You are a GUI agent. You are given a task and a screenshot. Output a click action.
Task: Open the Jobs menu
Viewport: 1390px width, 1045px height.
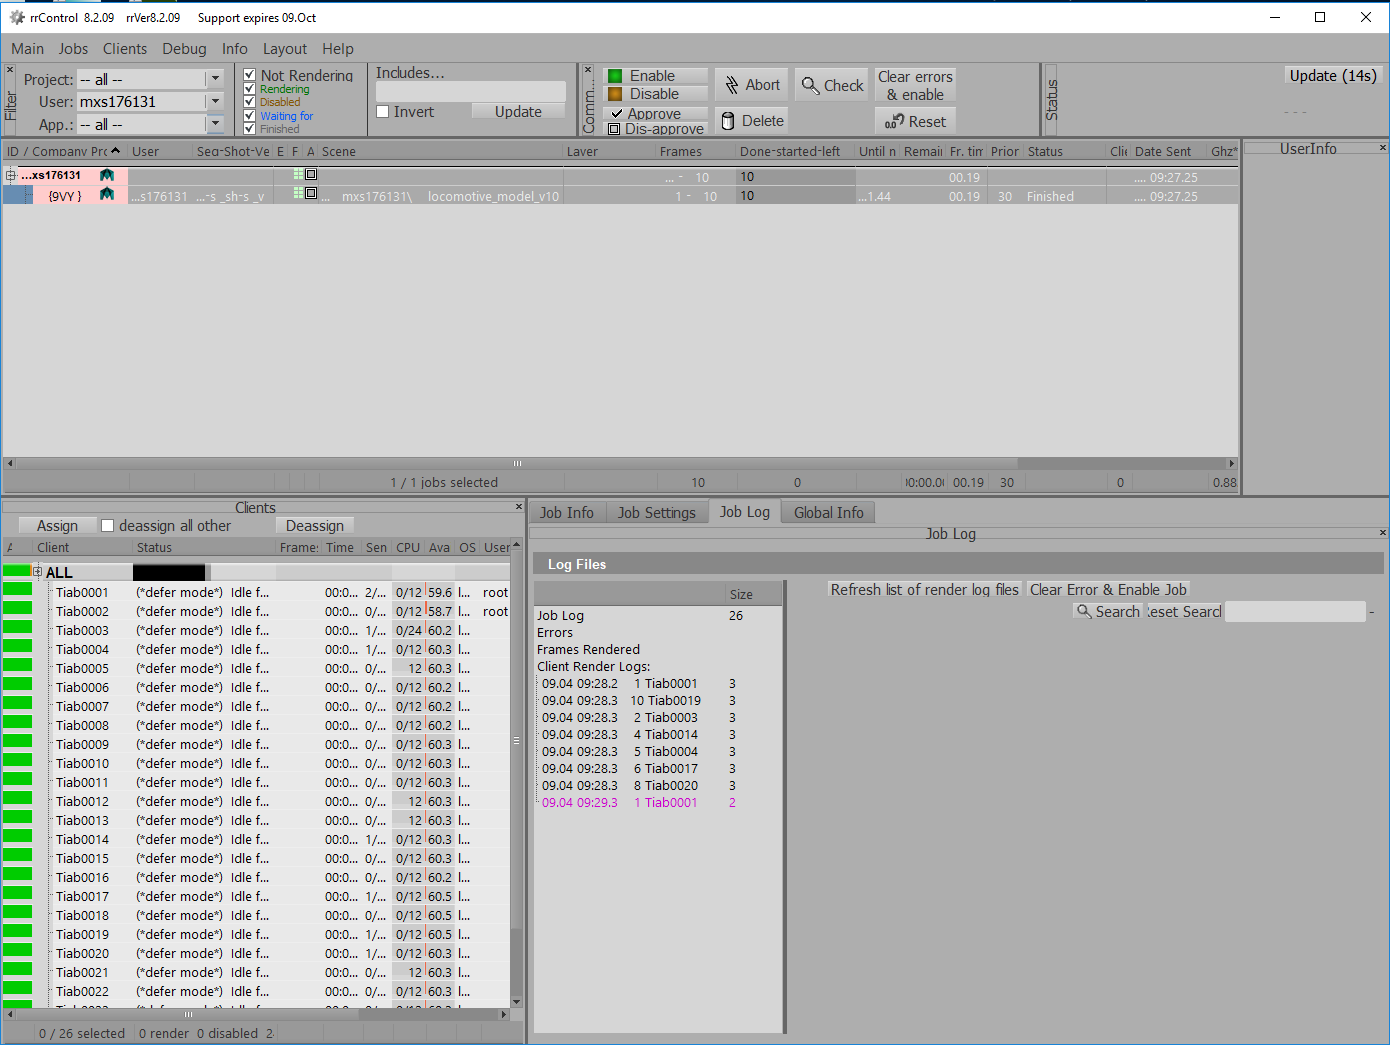click(x=73, y=49)
